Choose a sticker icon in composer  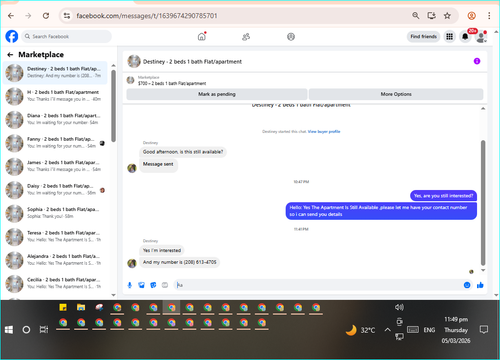point(153,285)
